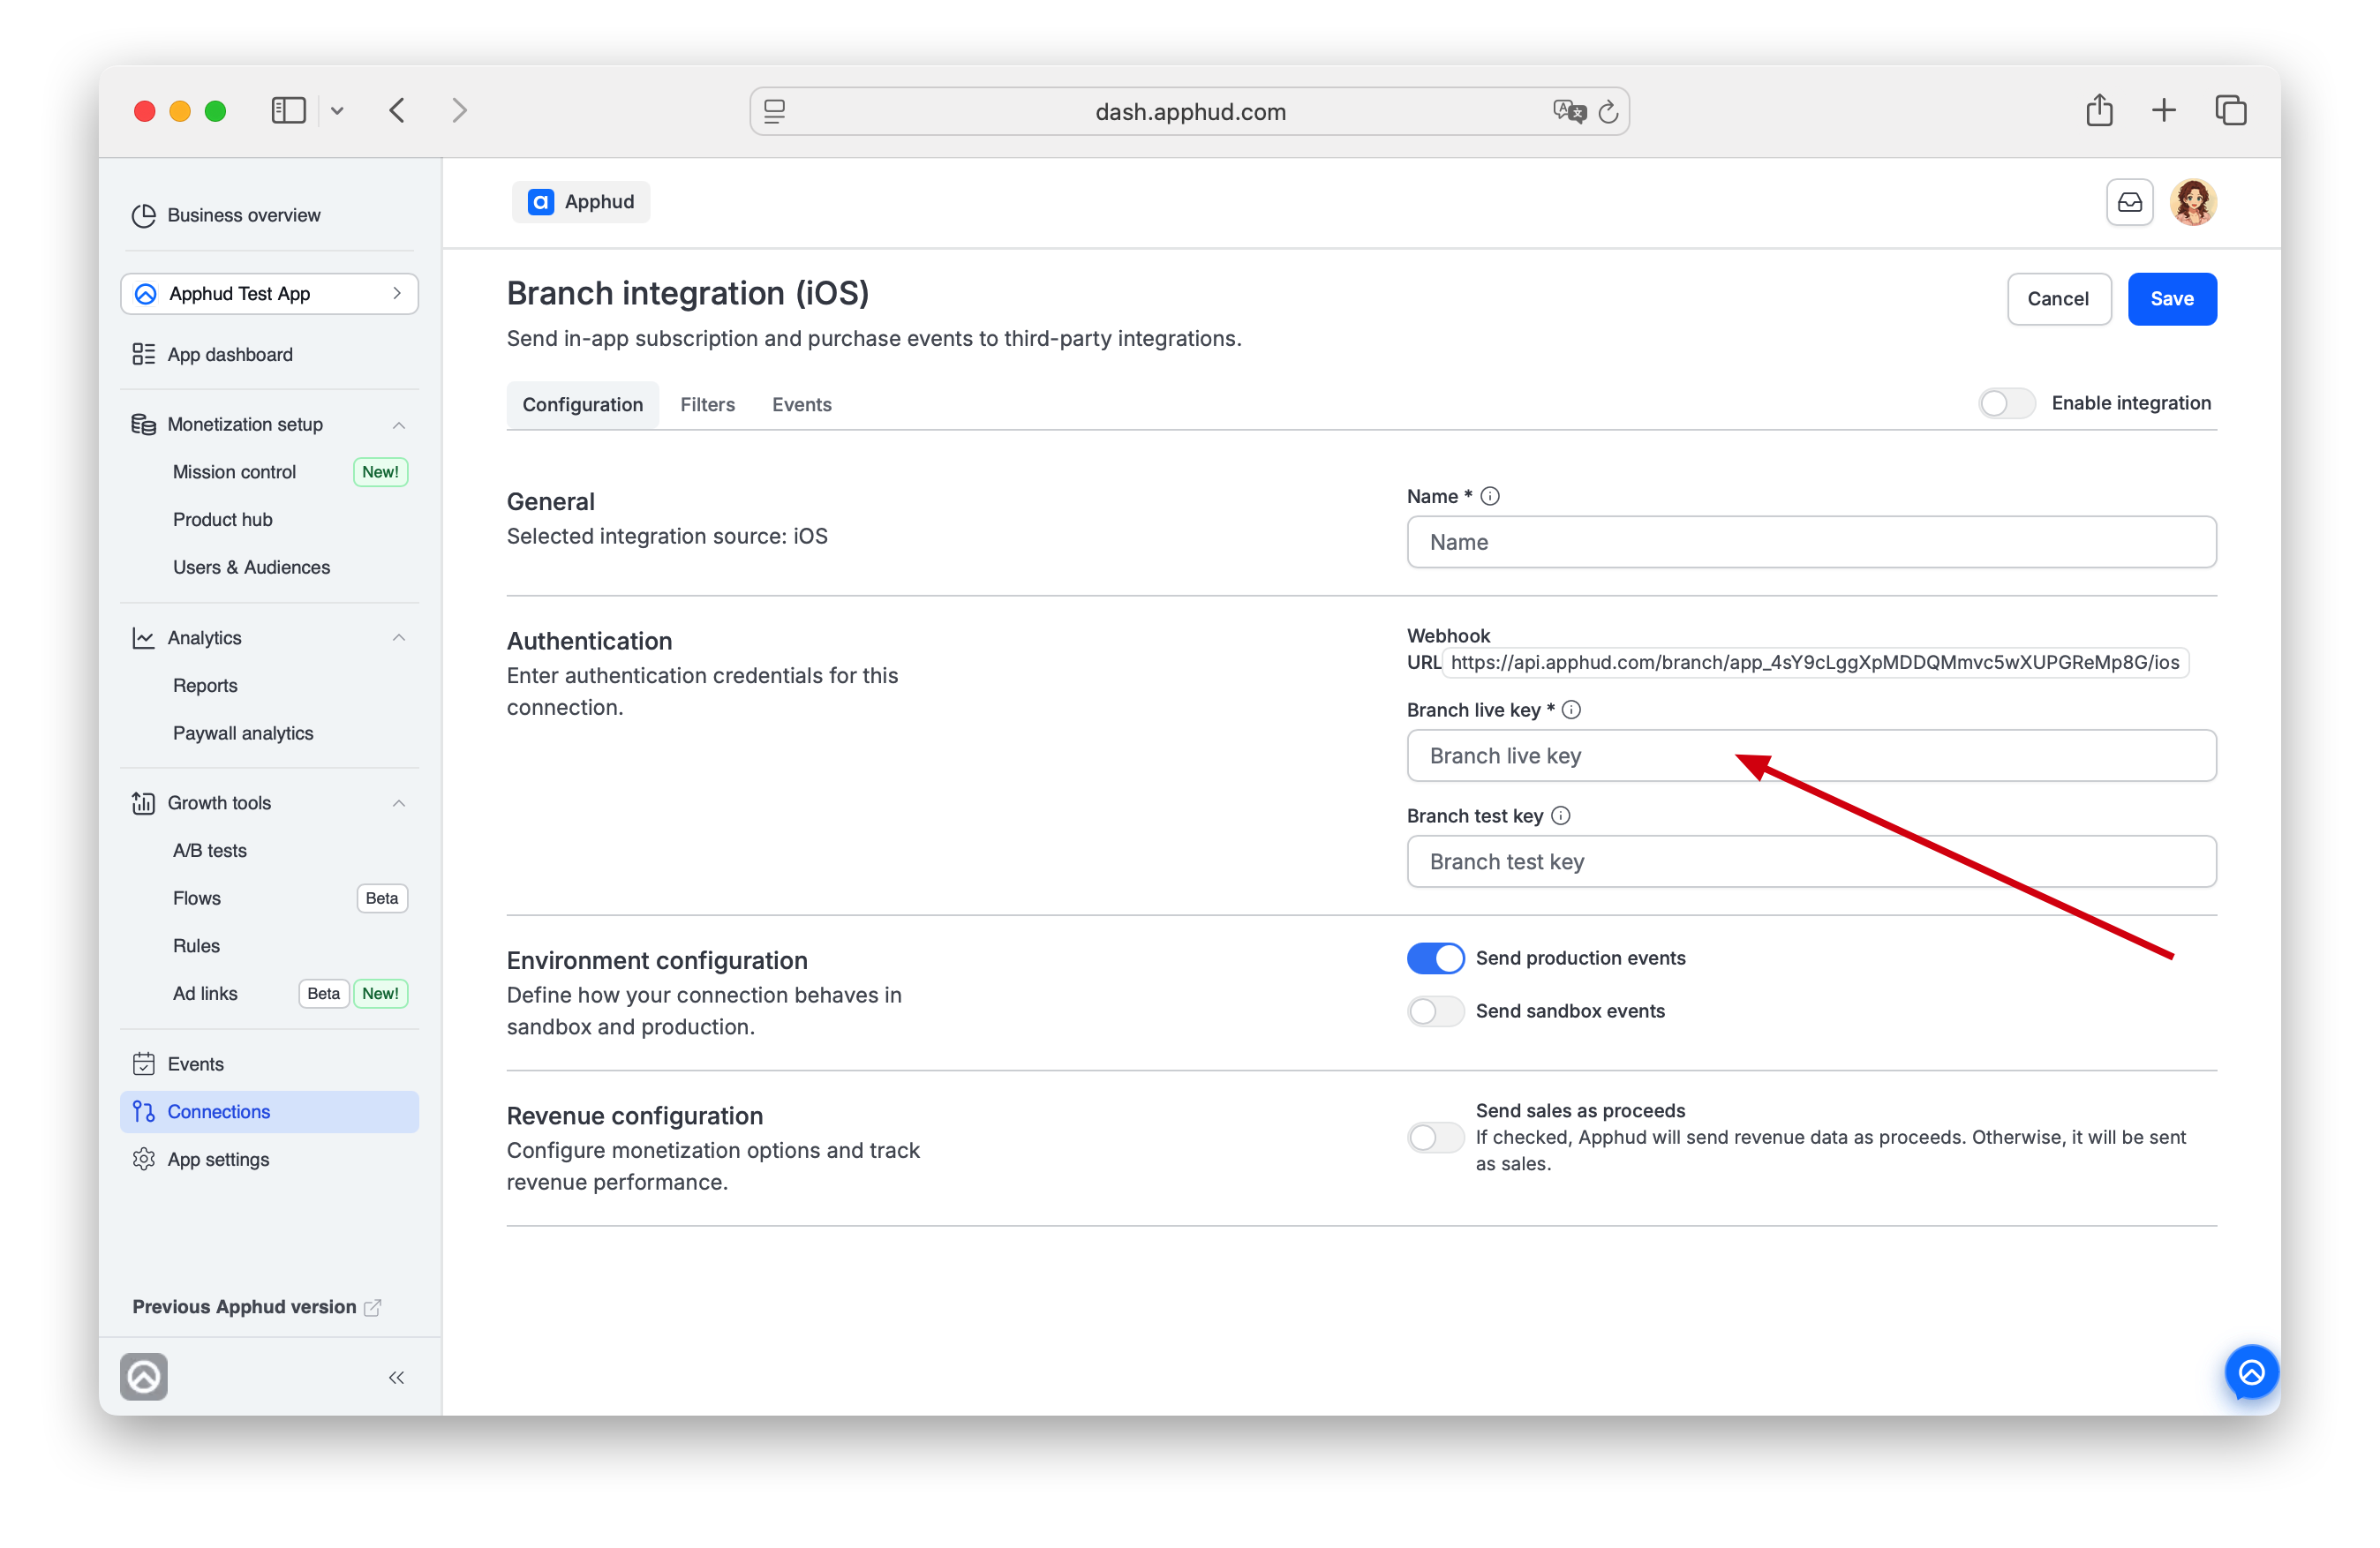
Task: Turn on Send sales as proceeds
Action: click(x=1435, y=1137)
